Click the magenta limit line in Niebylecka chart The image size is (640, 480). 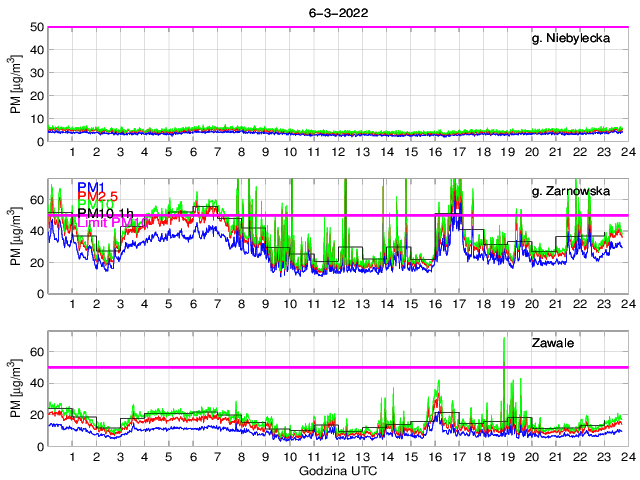coord(300,27)
